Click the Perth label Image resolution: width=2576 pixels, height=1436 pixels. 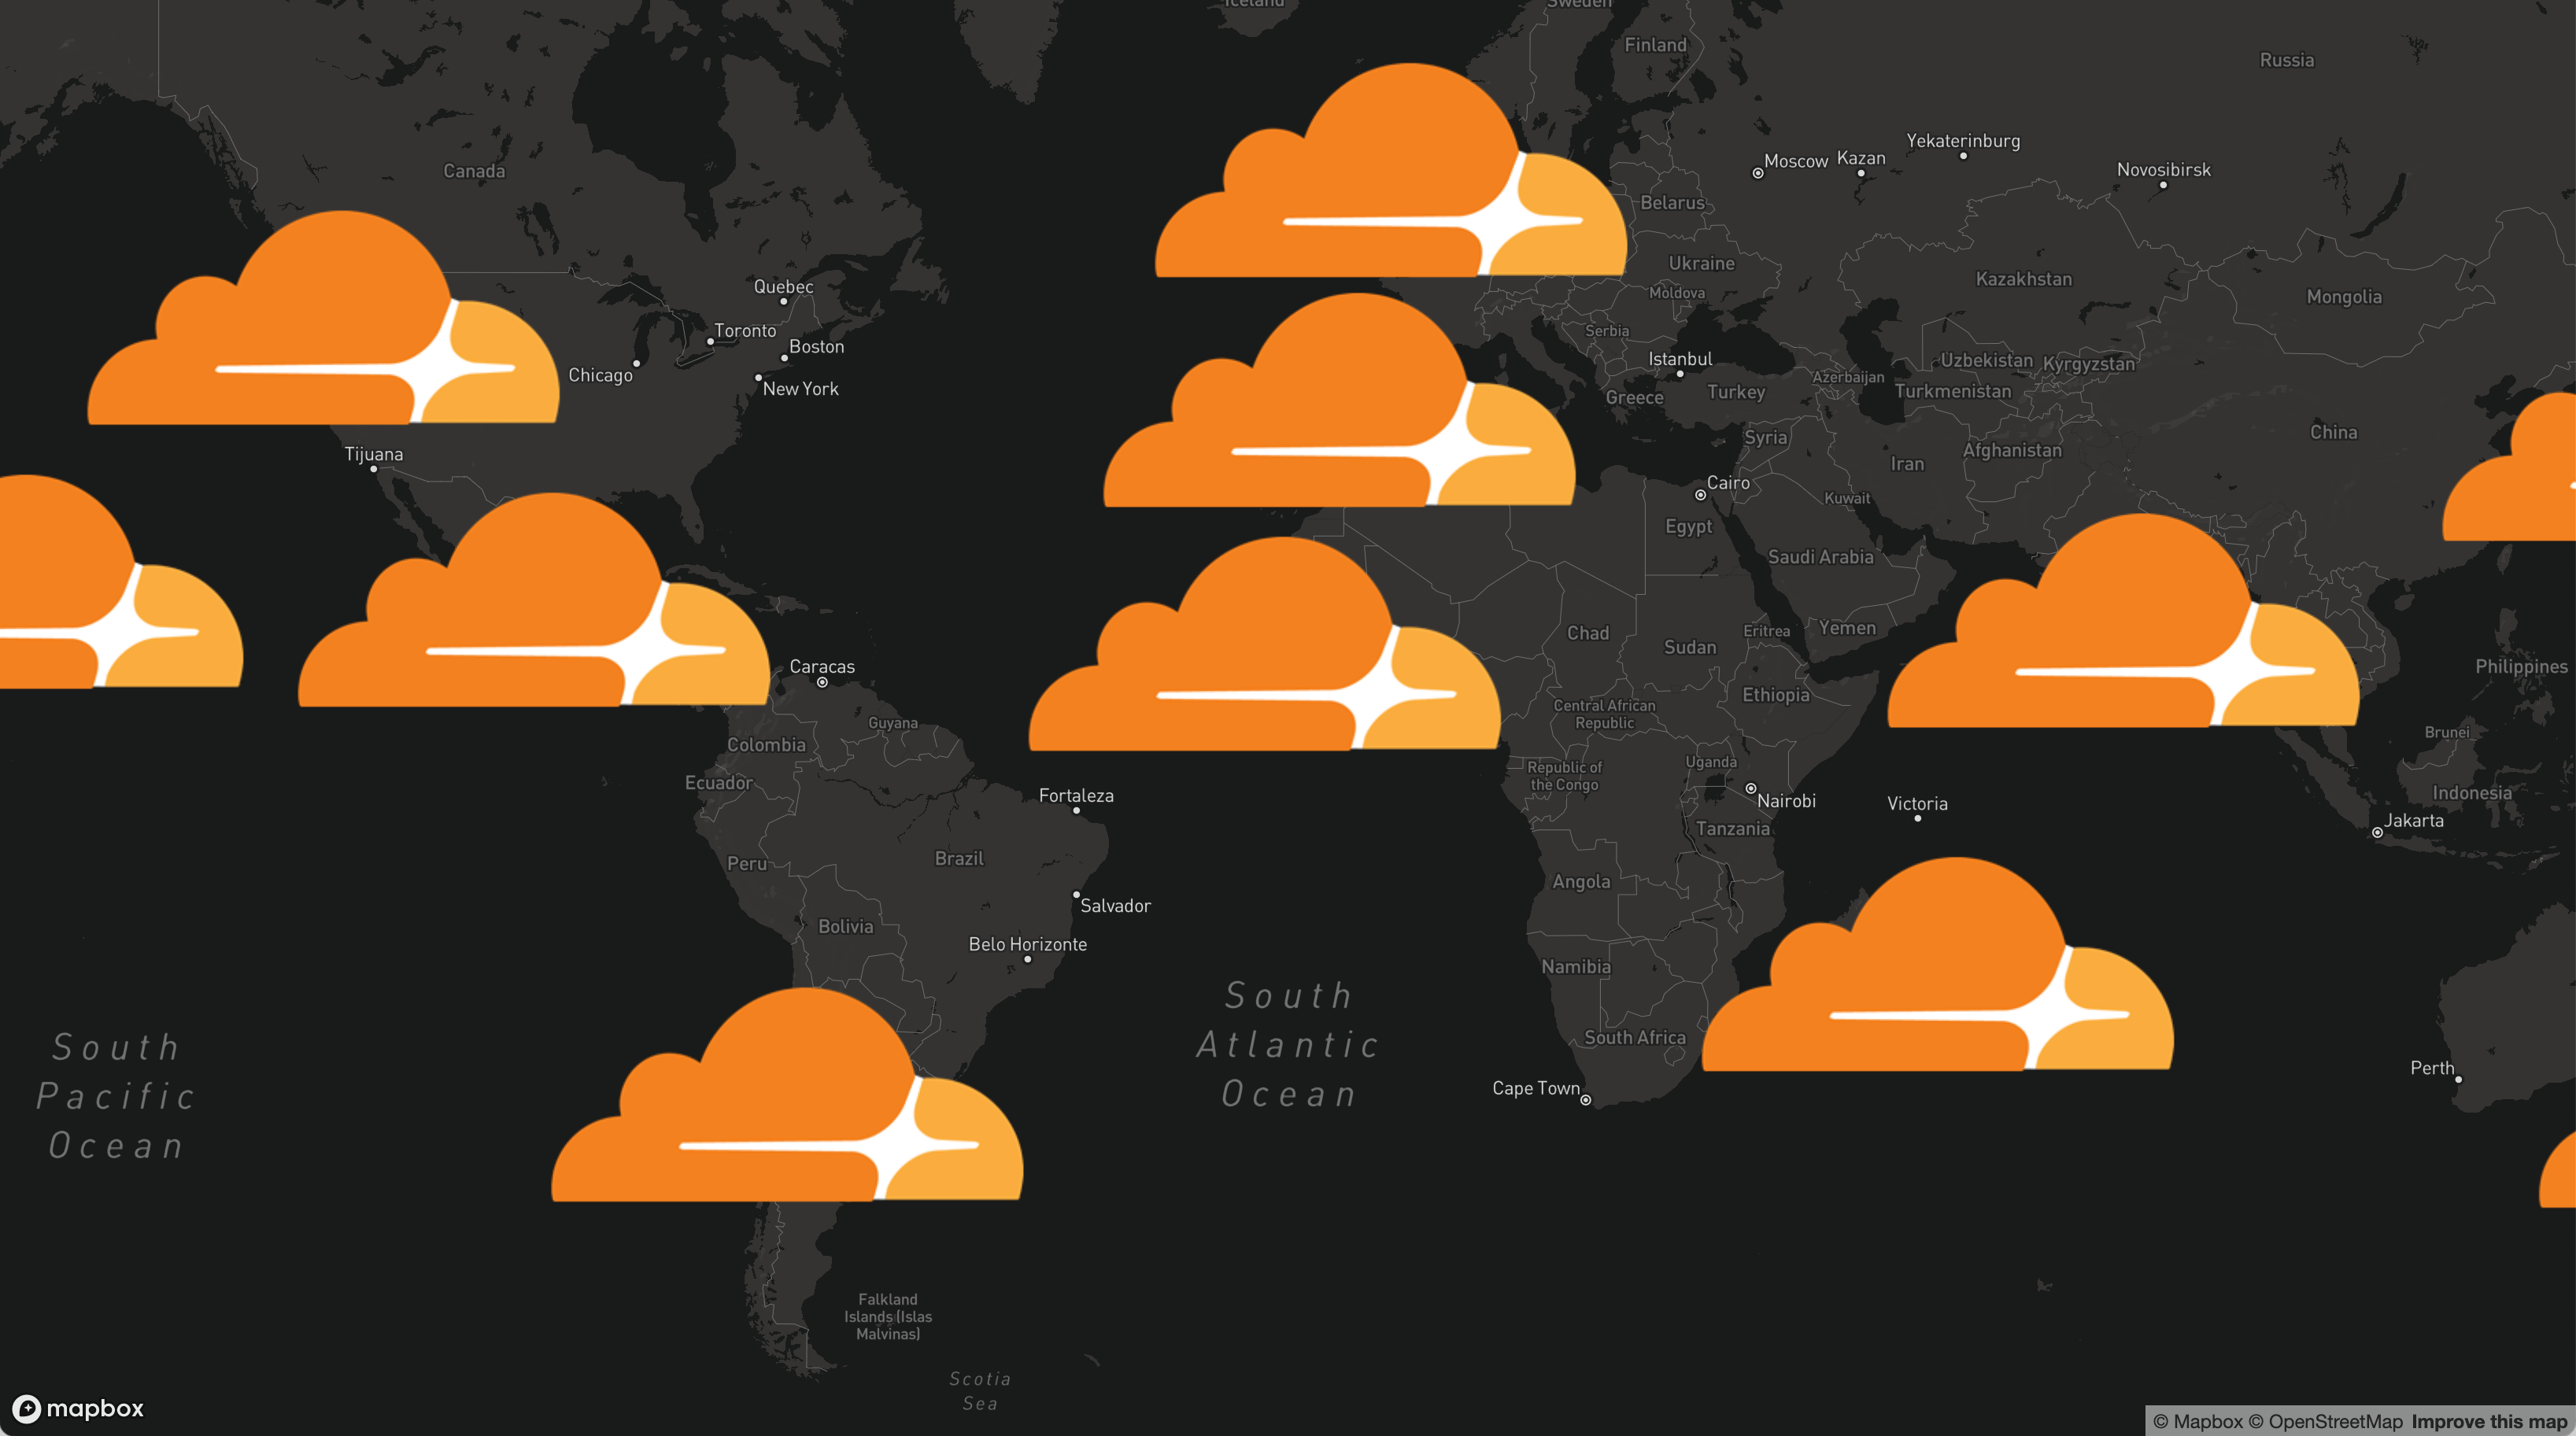coord(2432,1068)
